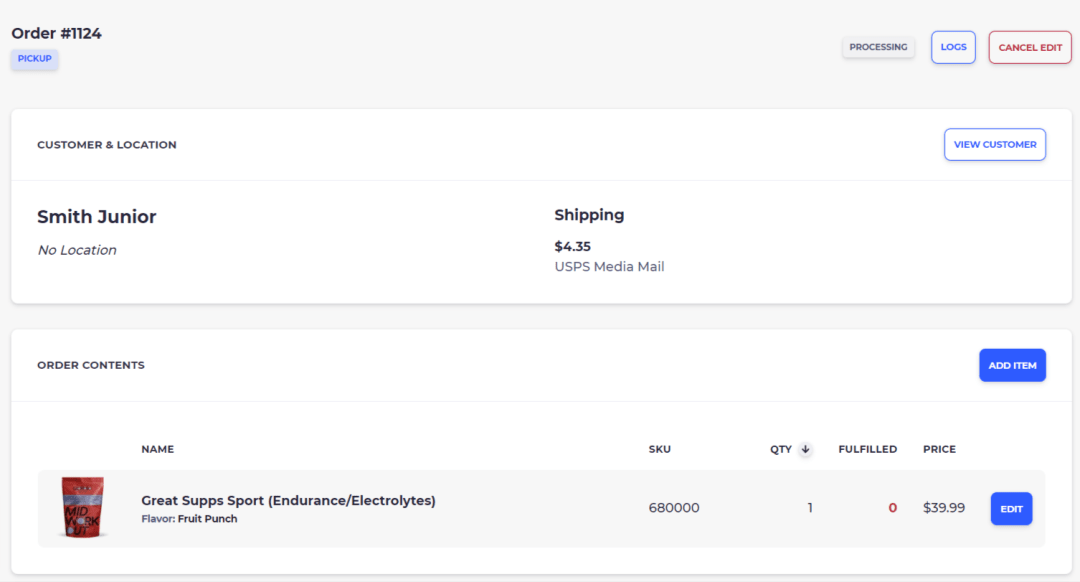The height and width of the screenshot is (582, 1080).
Task: Add an item to order contents
Action: tap(1012, 365)
